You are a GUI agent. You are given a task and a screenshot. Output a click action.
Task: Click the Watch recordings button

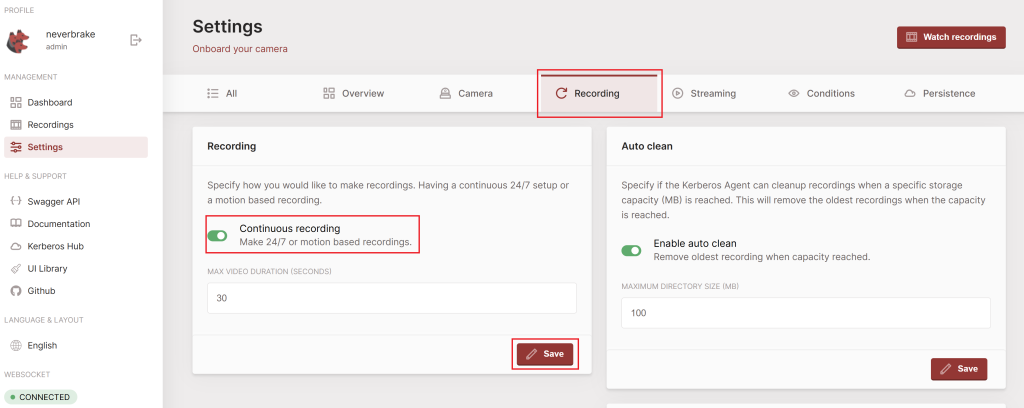[x=951, y=37]
